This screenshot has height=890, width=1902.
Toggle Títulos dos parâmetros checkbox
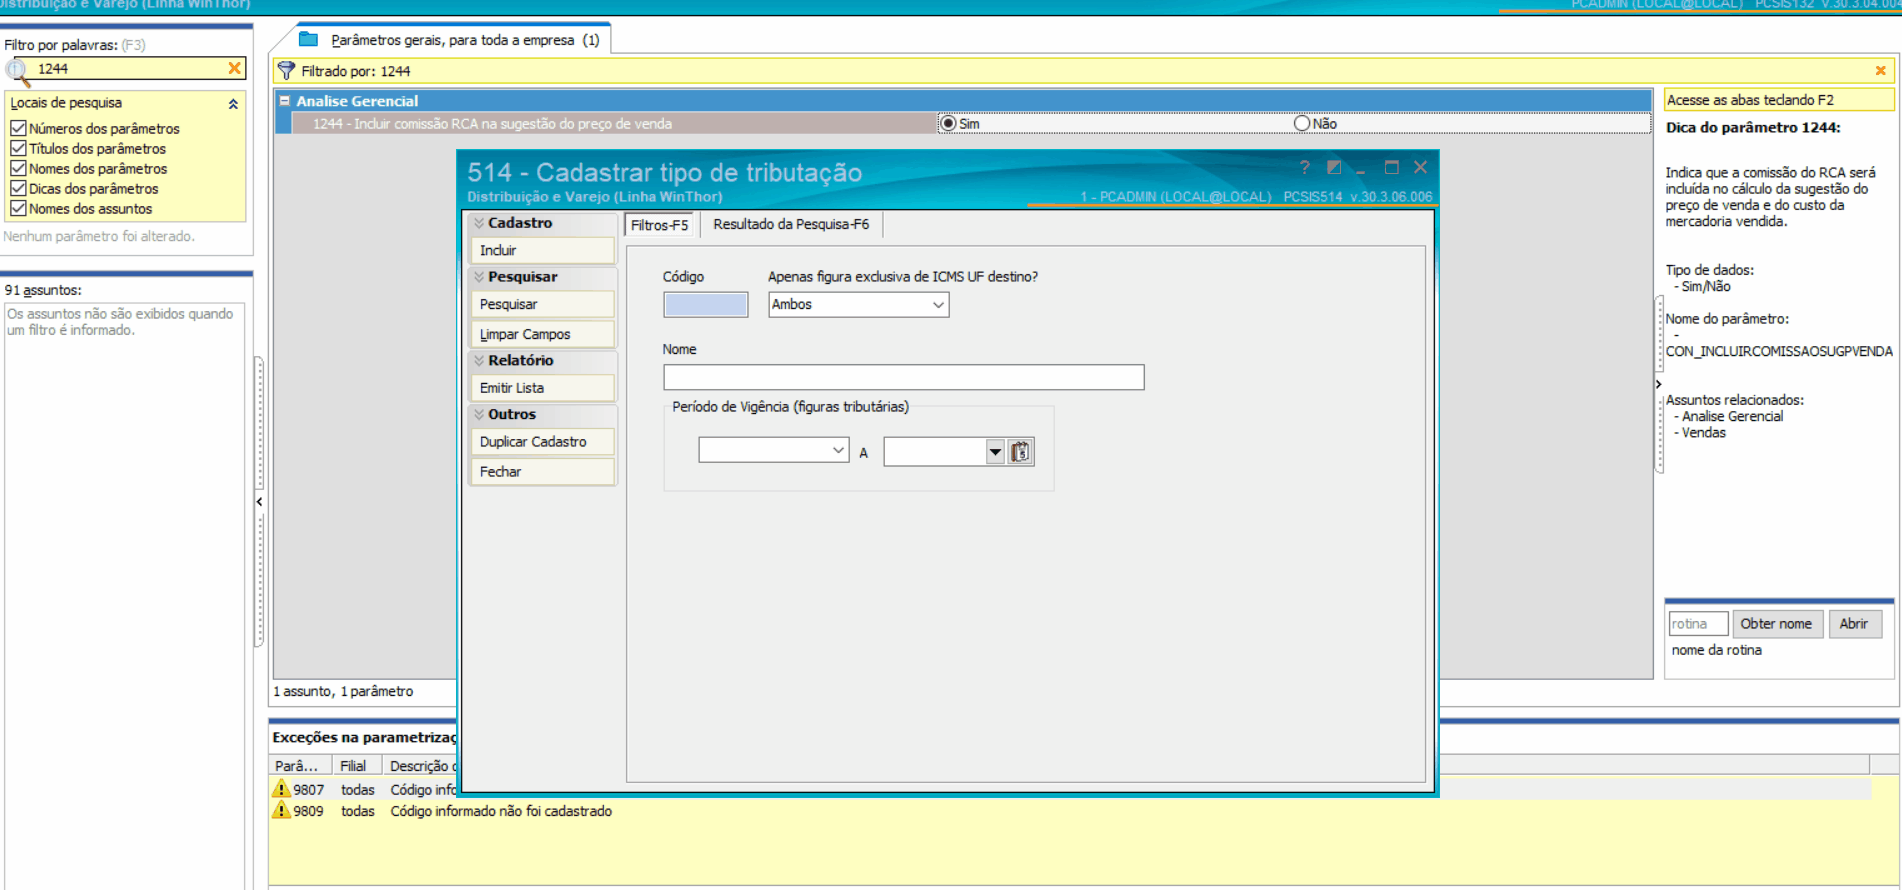[18, 148]
